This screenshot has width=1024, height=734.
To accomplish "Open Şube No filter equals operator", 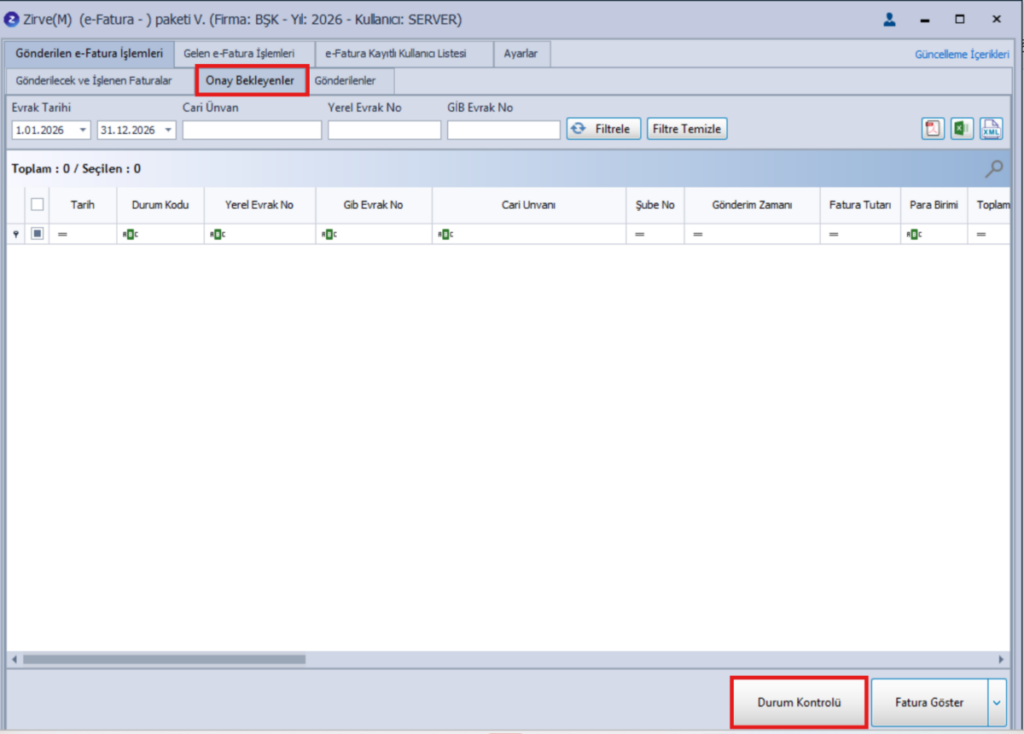I will [639, 234].
